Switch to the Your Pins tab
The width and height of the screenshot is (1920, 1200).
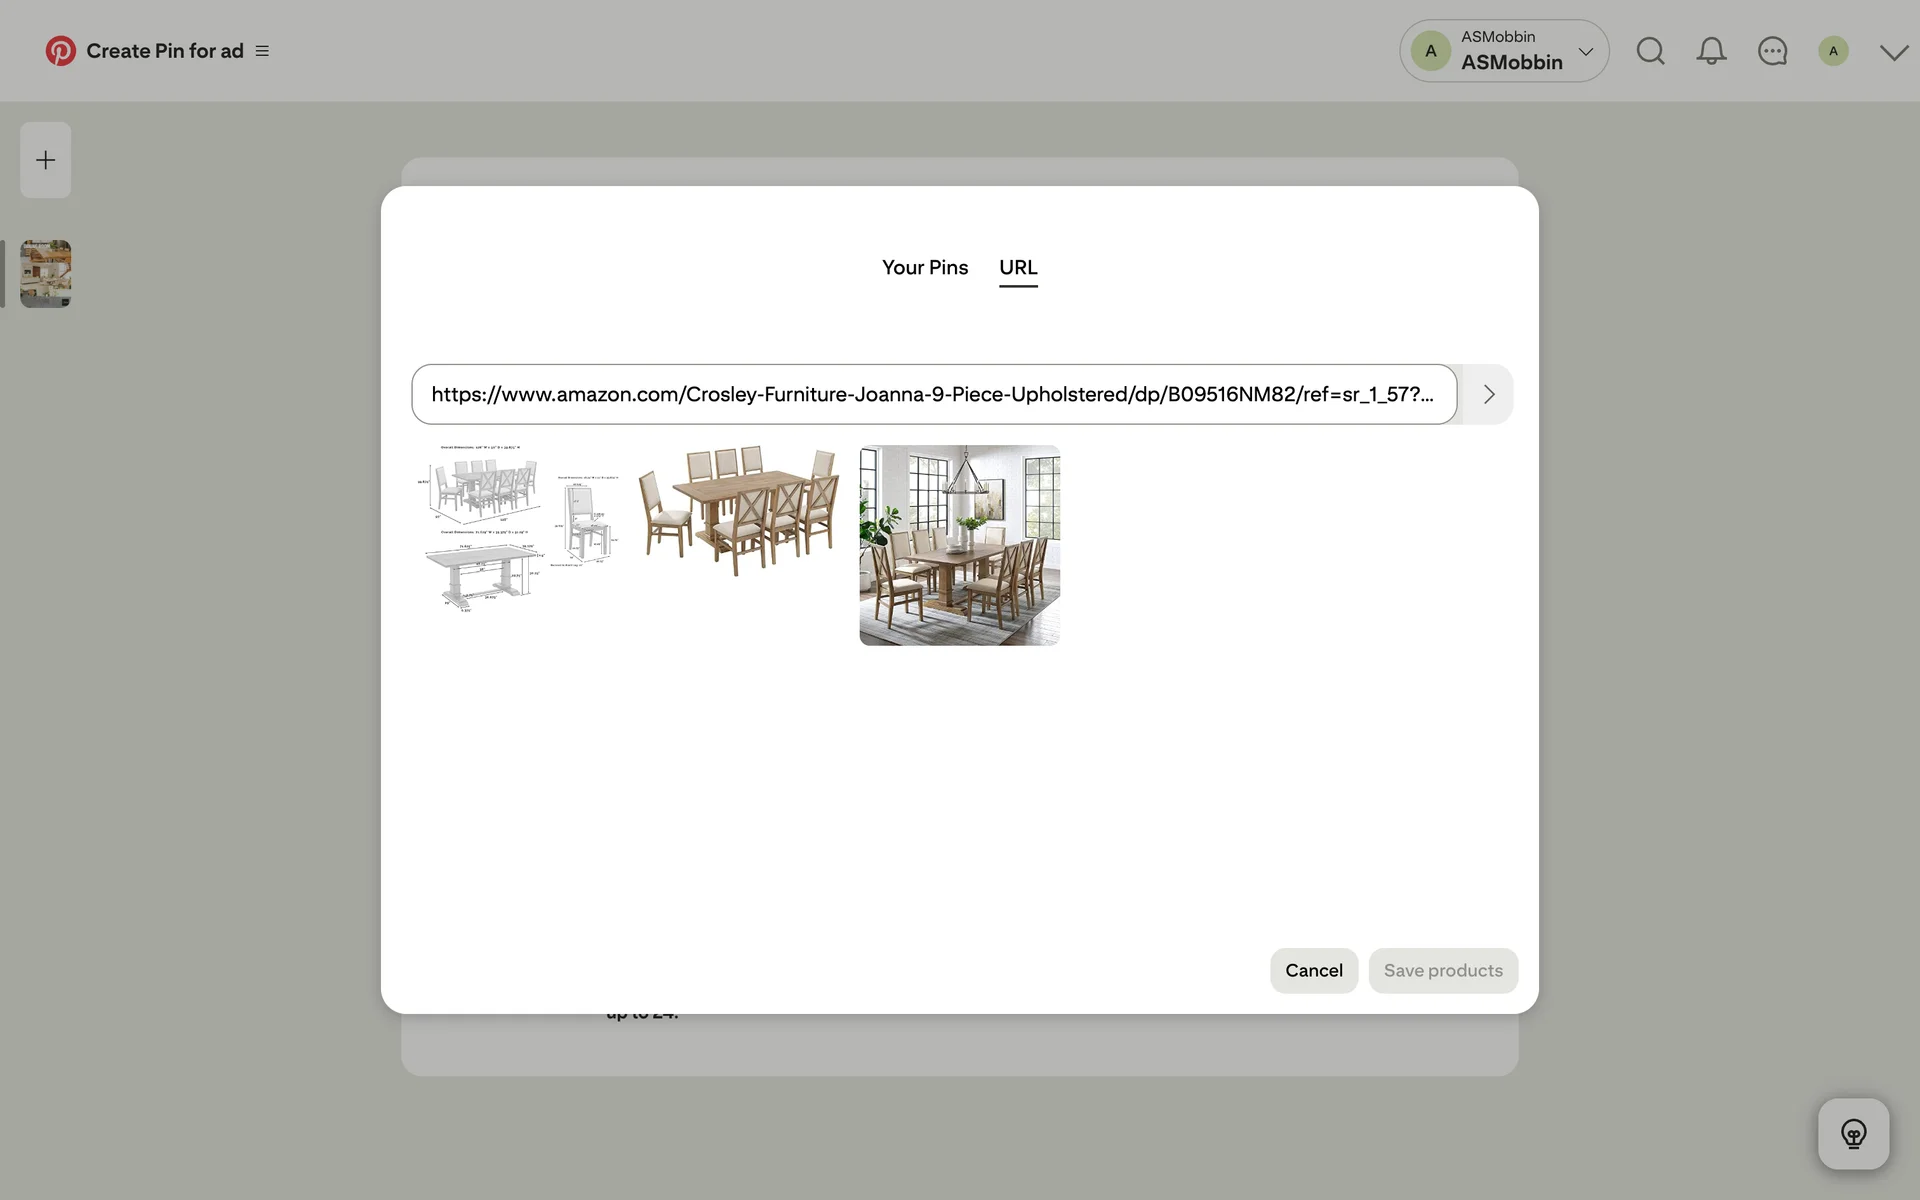coord(924,268)
